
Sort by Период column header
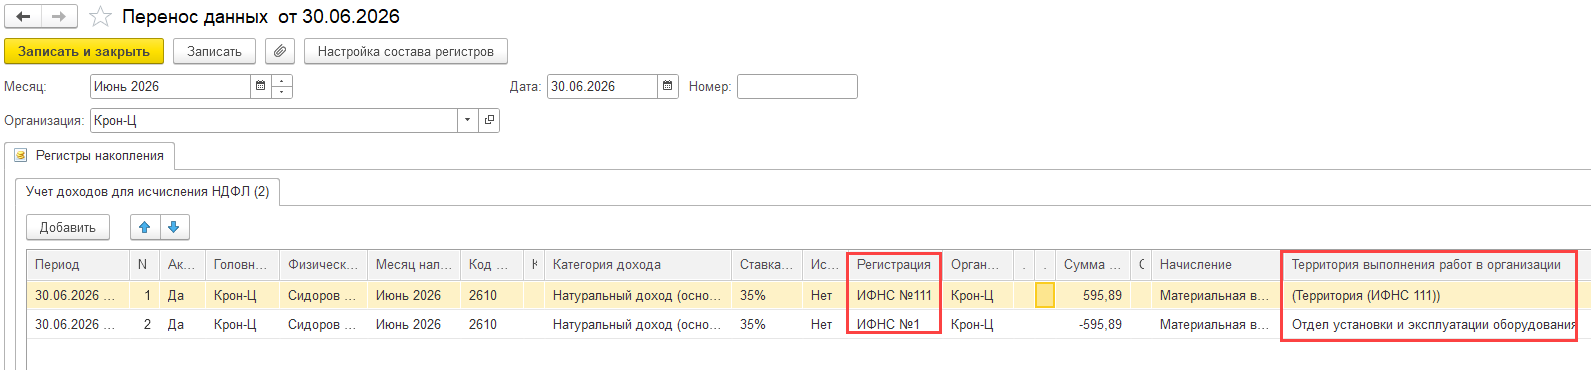pos(78,265)
